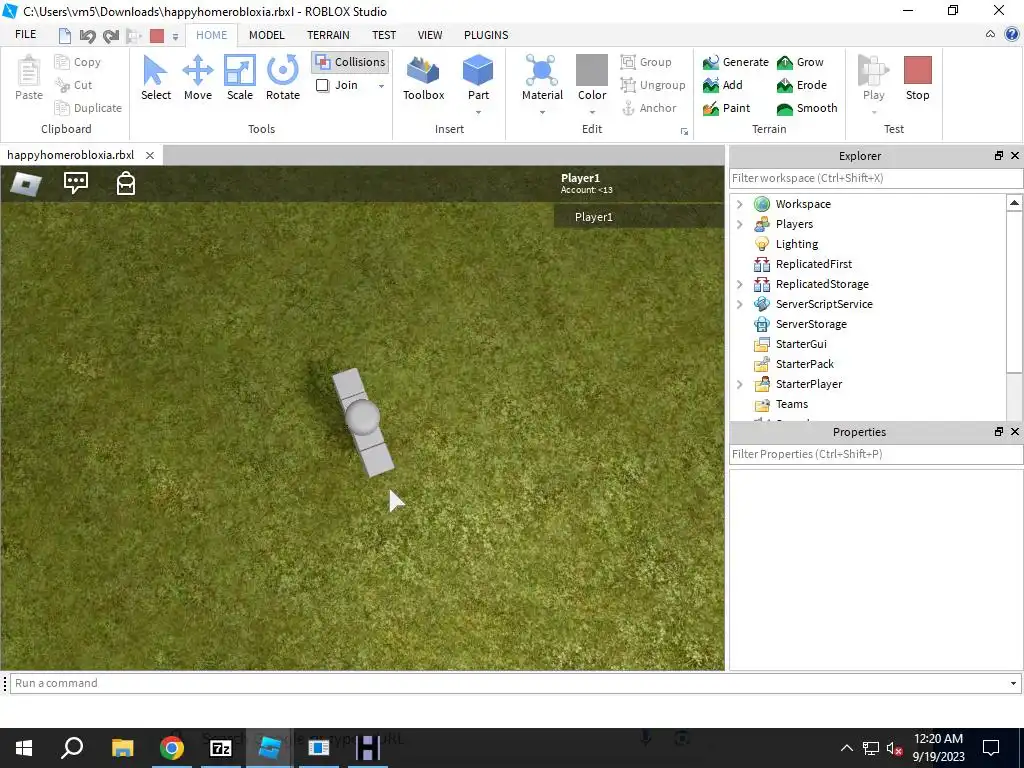Open the Join options dropdown arrow
The height and width of the screenshot is (768, 1024).
(381, 86)
